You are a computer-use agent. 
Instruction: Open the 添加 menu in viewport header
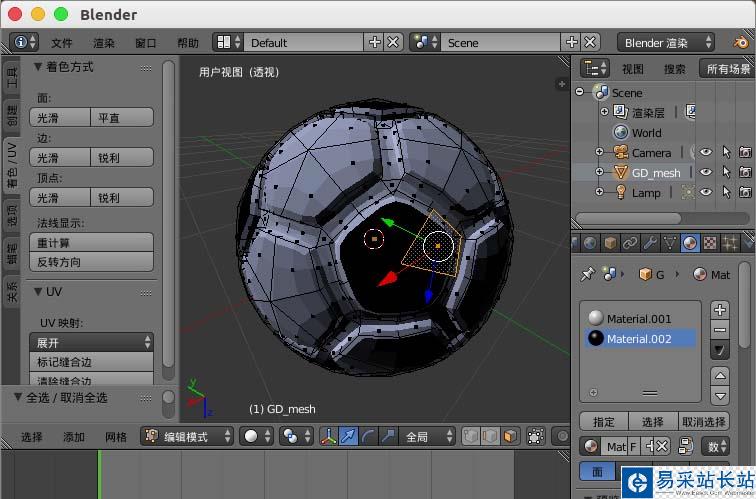coord(73,437)
